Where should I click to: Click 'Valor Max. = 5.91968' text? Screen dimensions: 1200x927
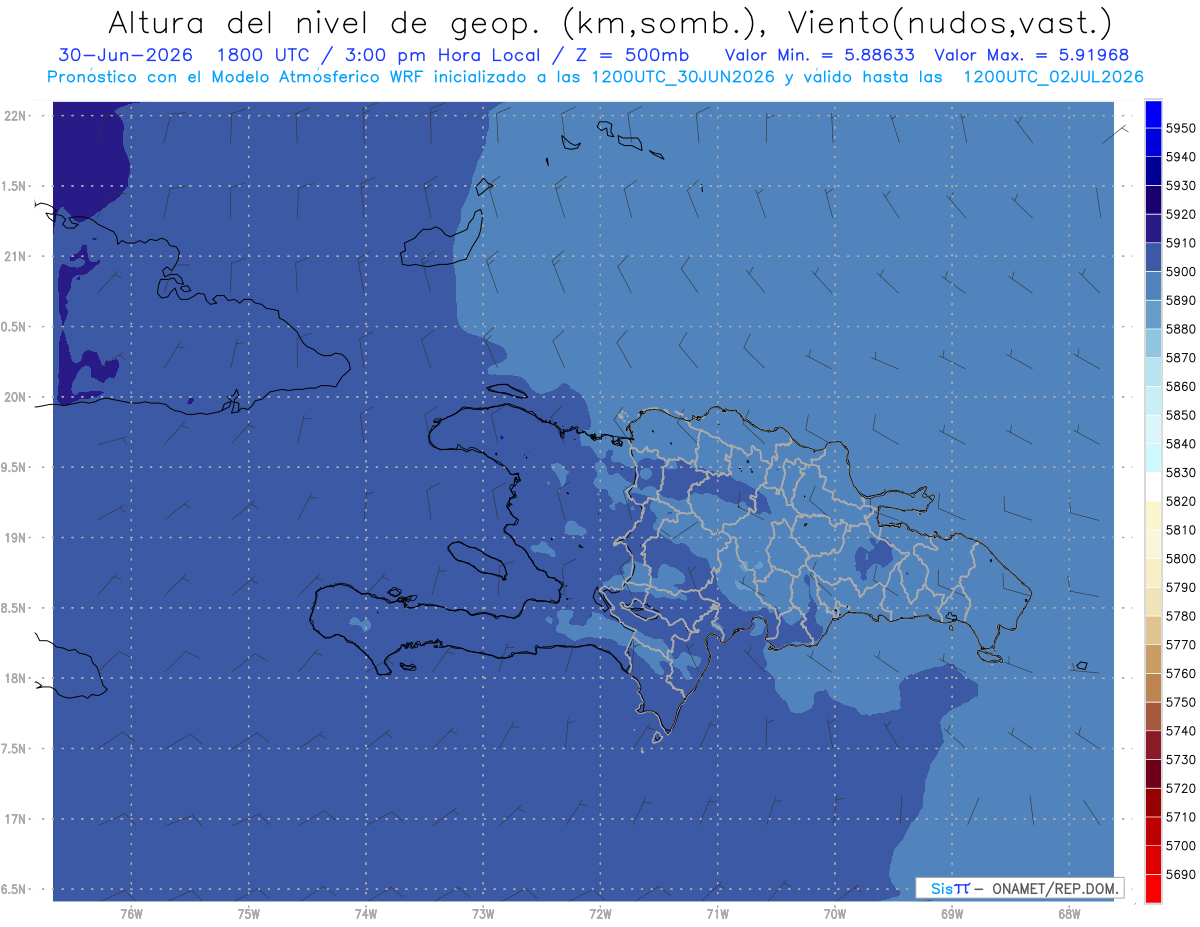click(x=1031, y=56)
